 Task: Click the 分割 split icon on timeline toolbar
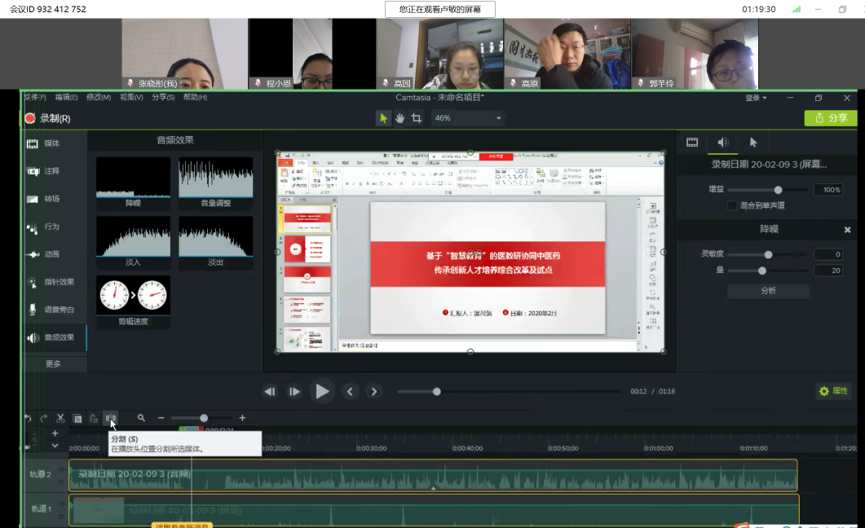(111, 418)
